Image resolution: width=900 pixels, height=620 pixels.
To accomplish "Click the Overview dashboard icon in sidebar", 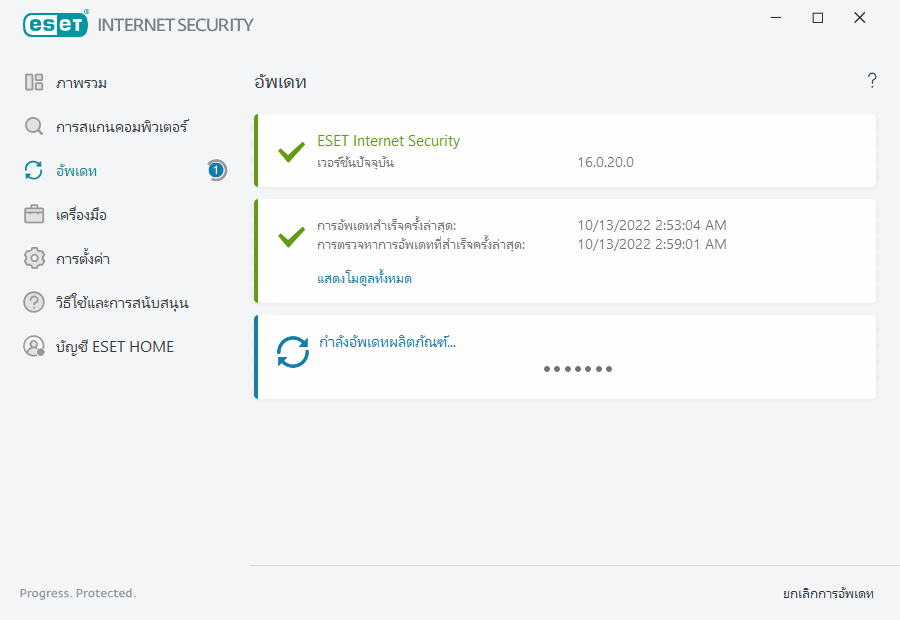I will tap(34, 83).
